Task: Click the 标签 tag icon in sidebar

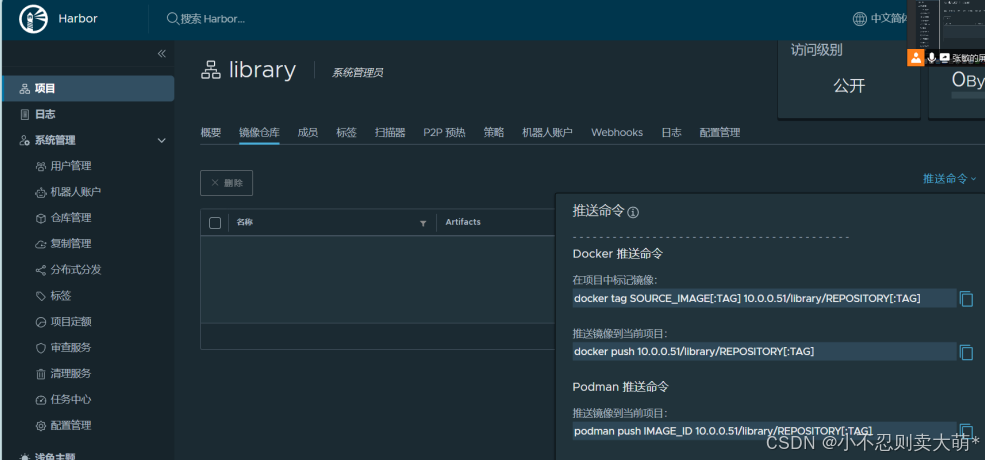Action: pyautogui.click(x=41, y=296)
